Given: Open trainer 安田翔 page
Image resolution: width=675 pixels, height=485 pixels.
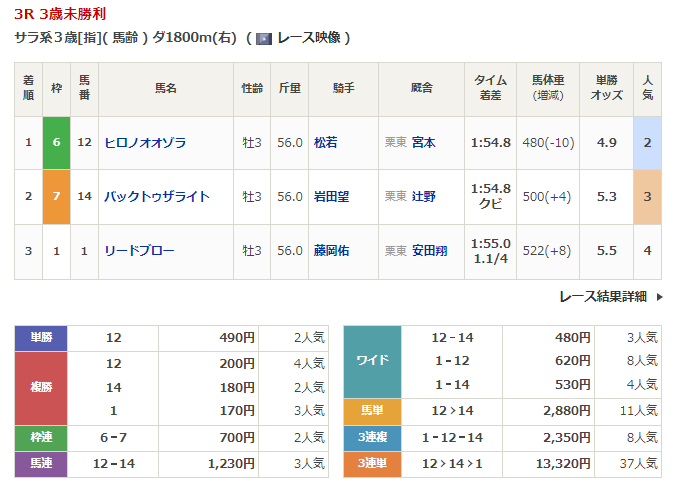Looking at the screenshot, I should (430, 251).
